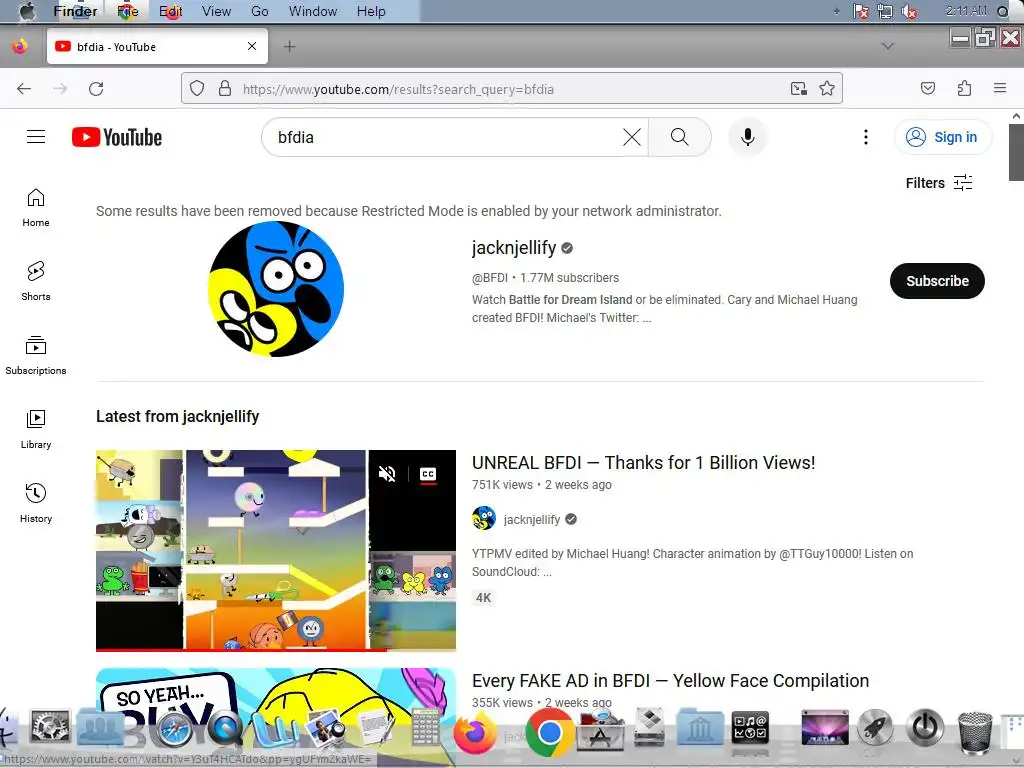Open the Trash in the dock

[x=974, y=733]
